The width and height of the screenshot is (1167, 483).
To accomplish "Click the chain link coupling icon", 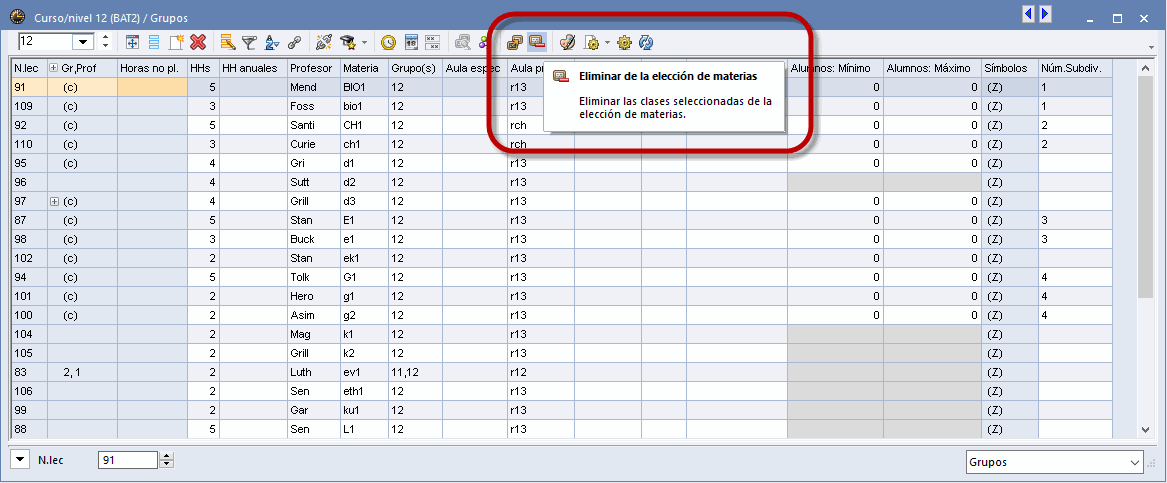I will pyautogui.click(x=294, y=42).
